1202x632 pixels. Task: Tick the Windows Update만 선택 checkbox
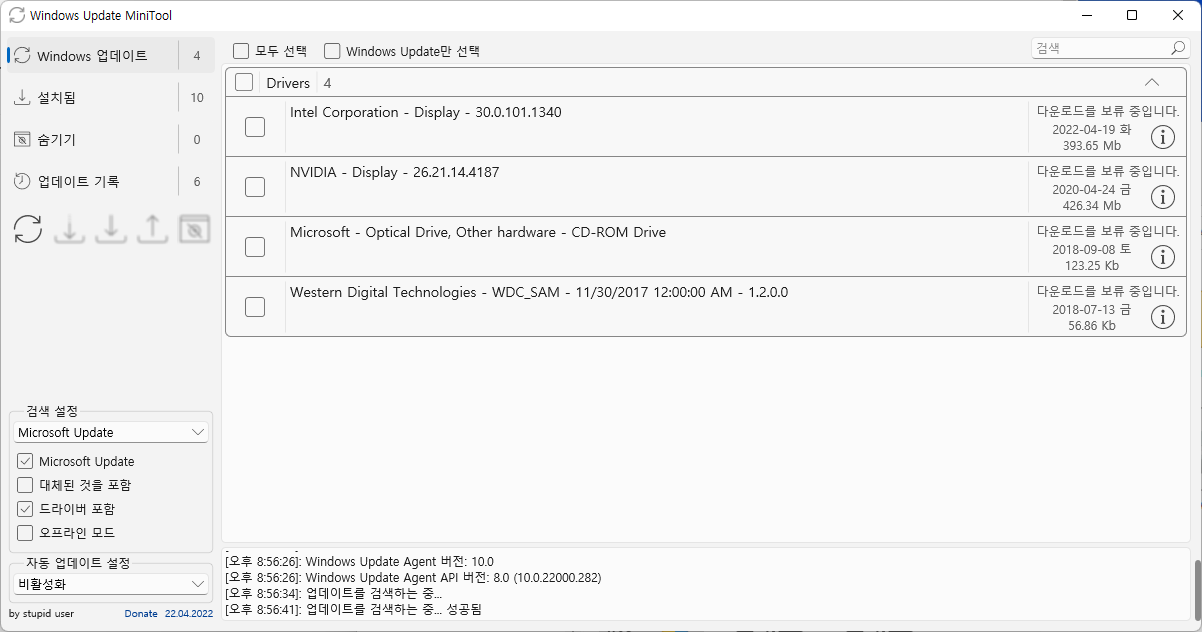tap(332, 51)
